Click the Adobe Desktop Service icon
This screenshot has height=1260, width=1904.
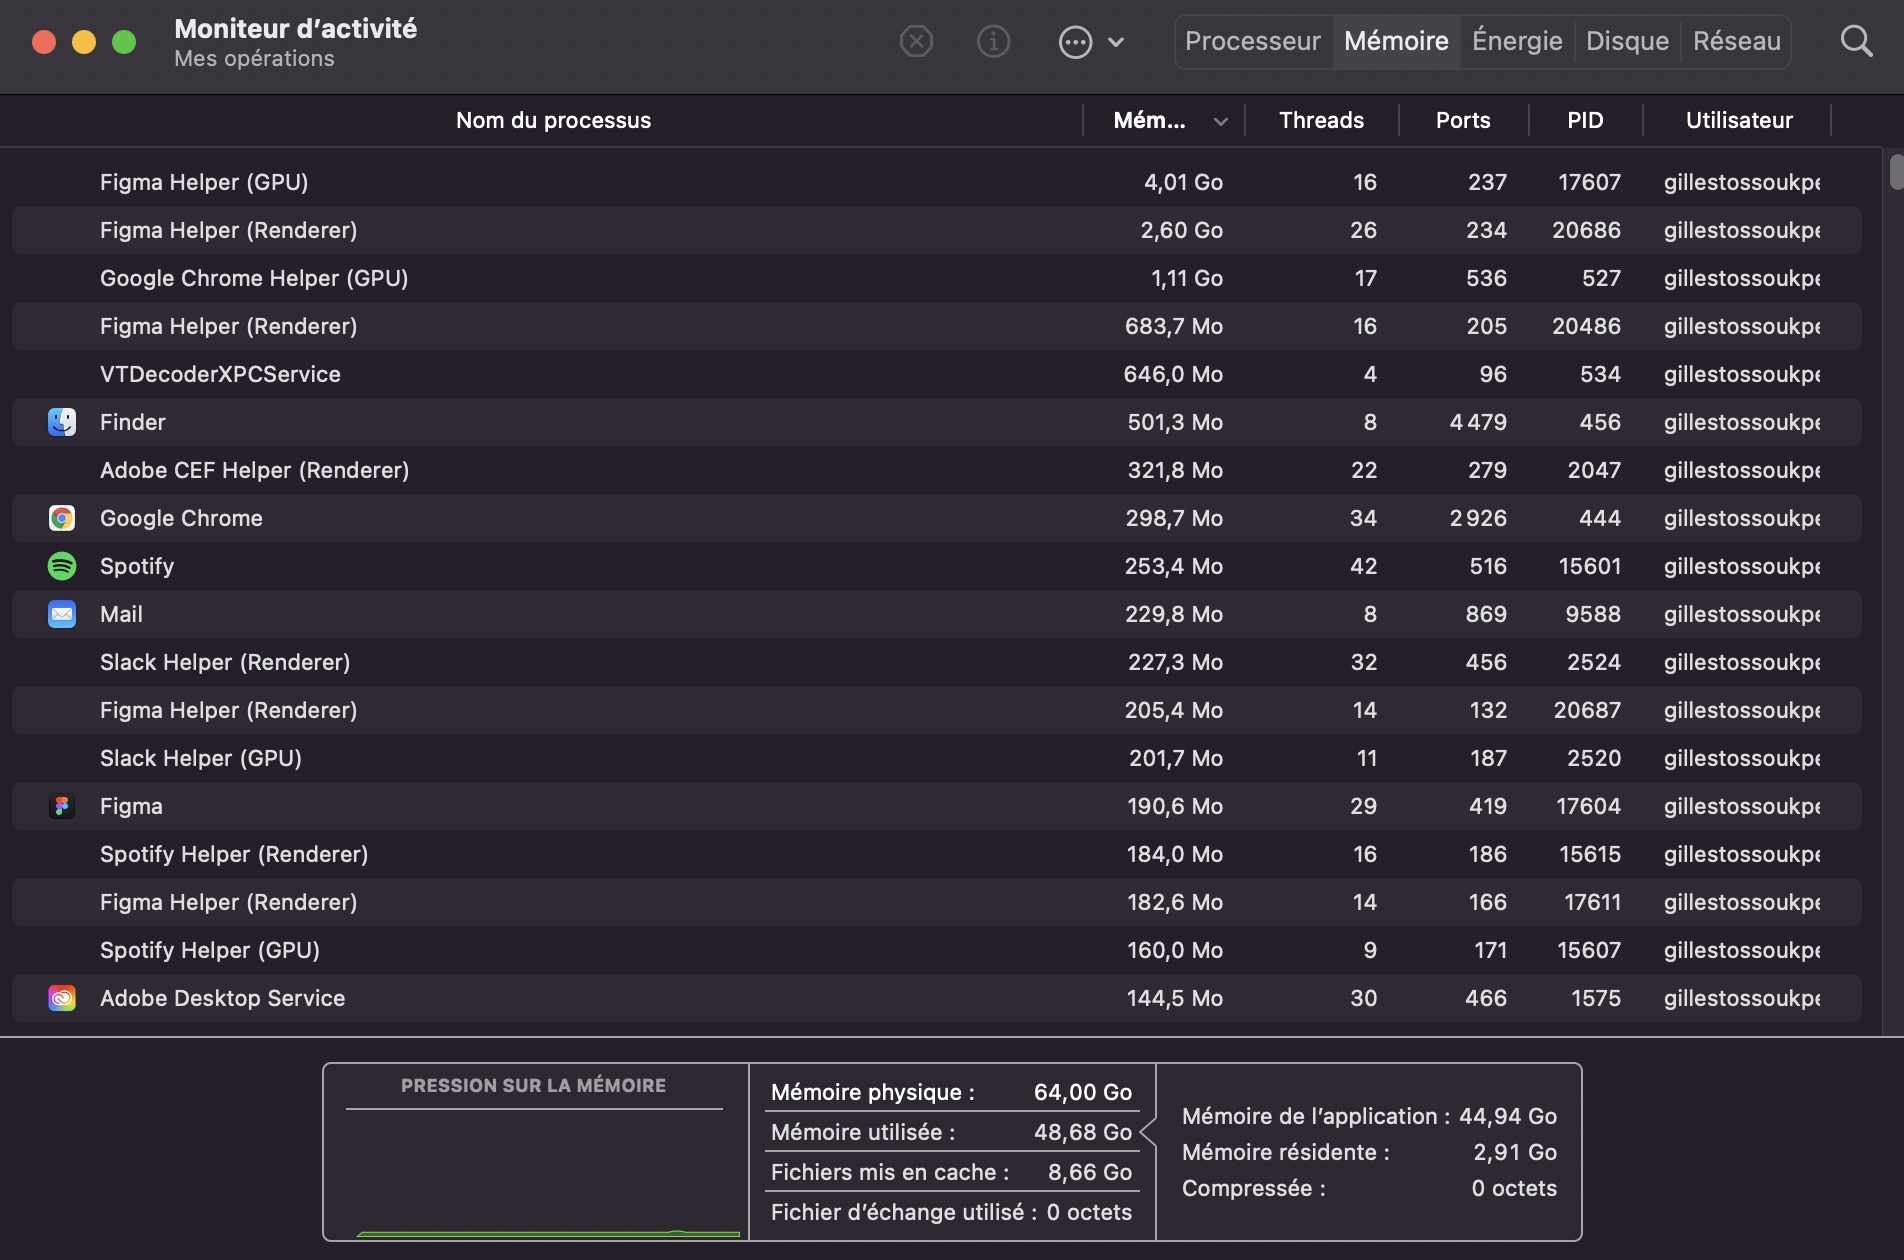tap(62, 998)
